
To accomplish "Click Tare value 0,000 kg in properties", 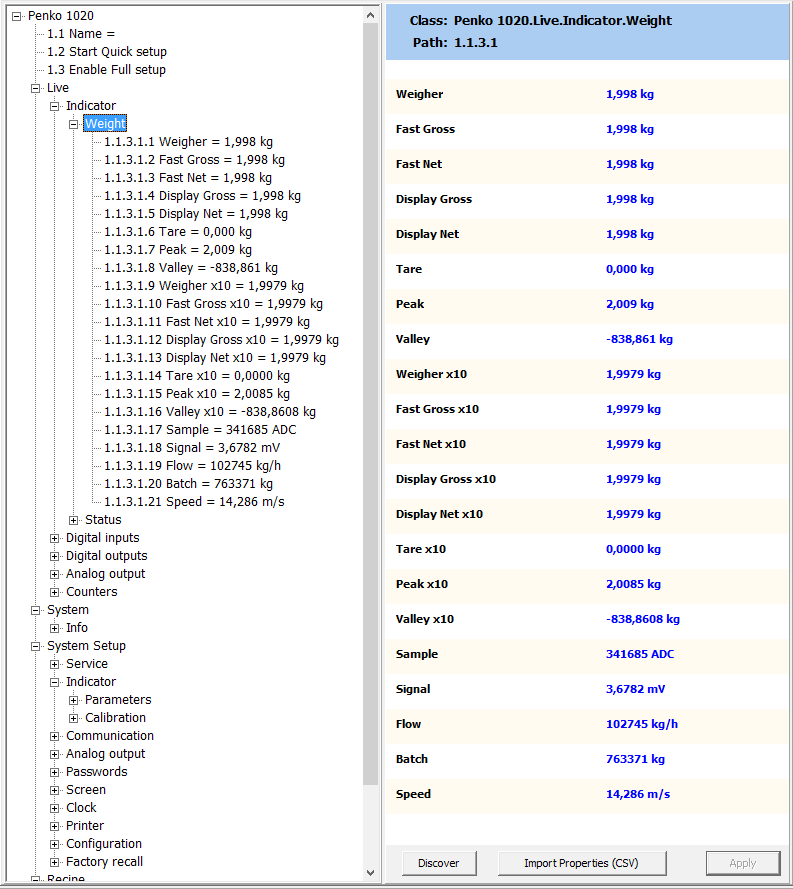I will (630, 269).
